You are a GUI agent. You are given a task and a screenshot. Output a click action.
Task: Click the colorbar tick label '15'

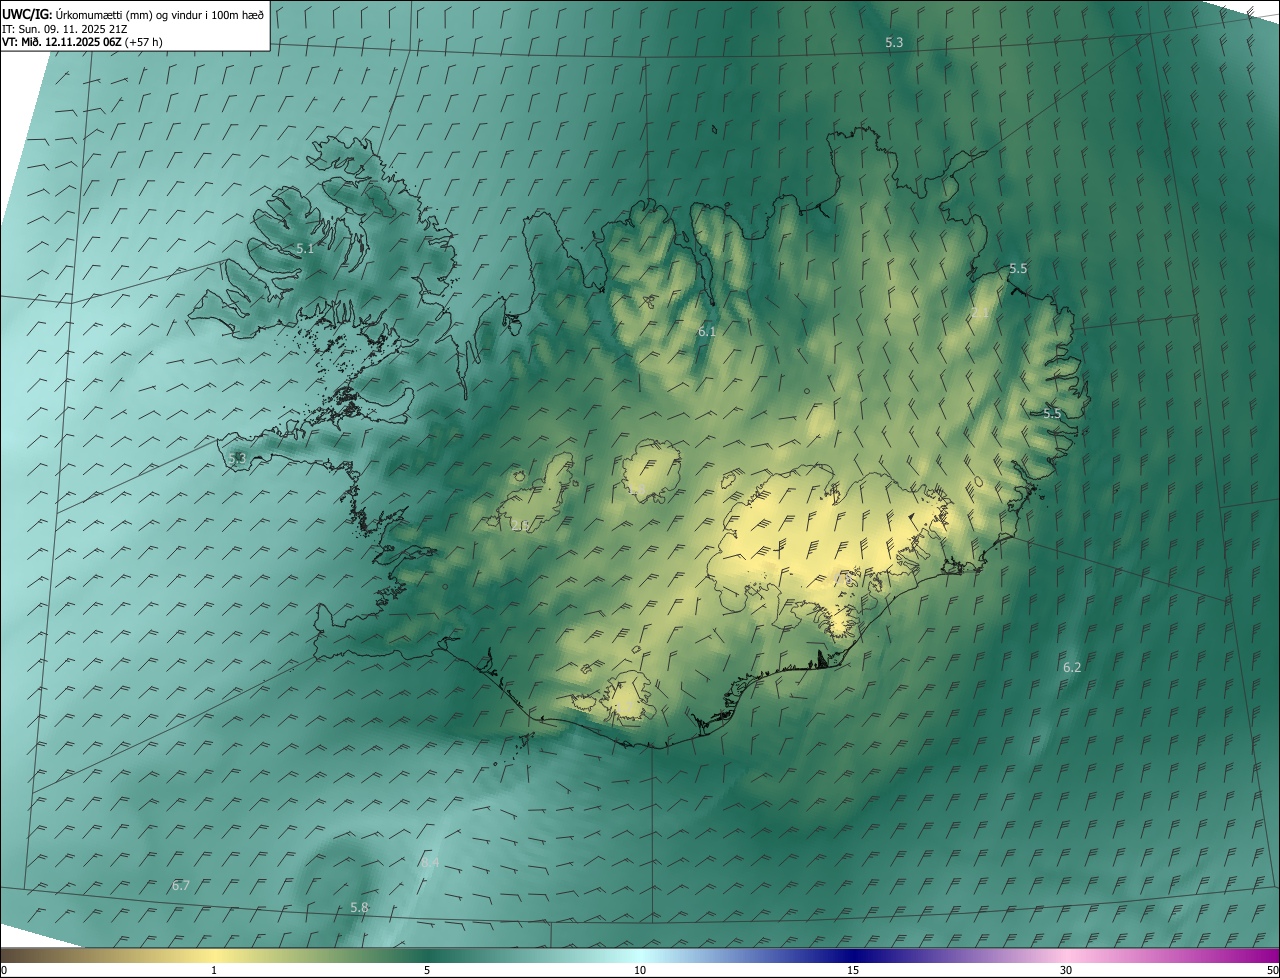click(x=853, y=970)
